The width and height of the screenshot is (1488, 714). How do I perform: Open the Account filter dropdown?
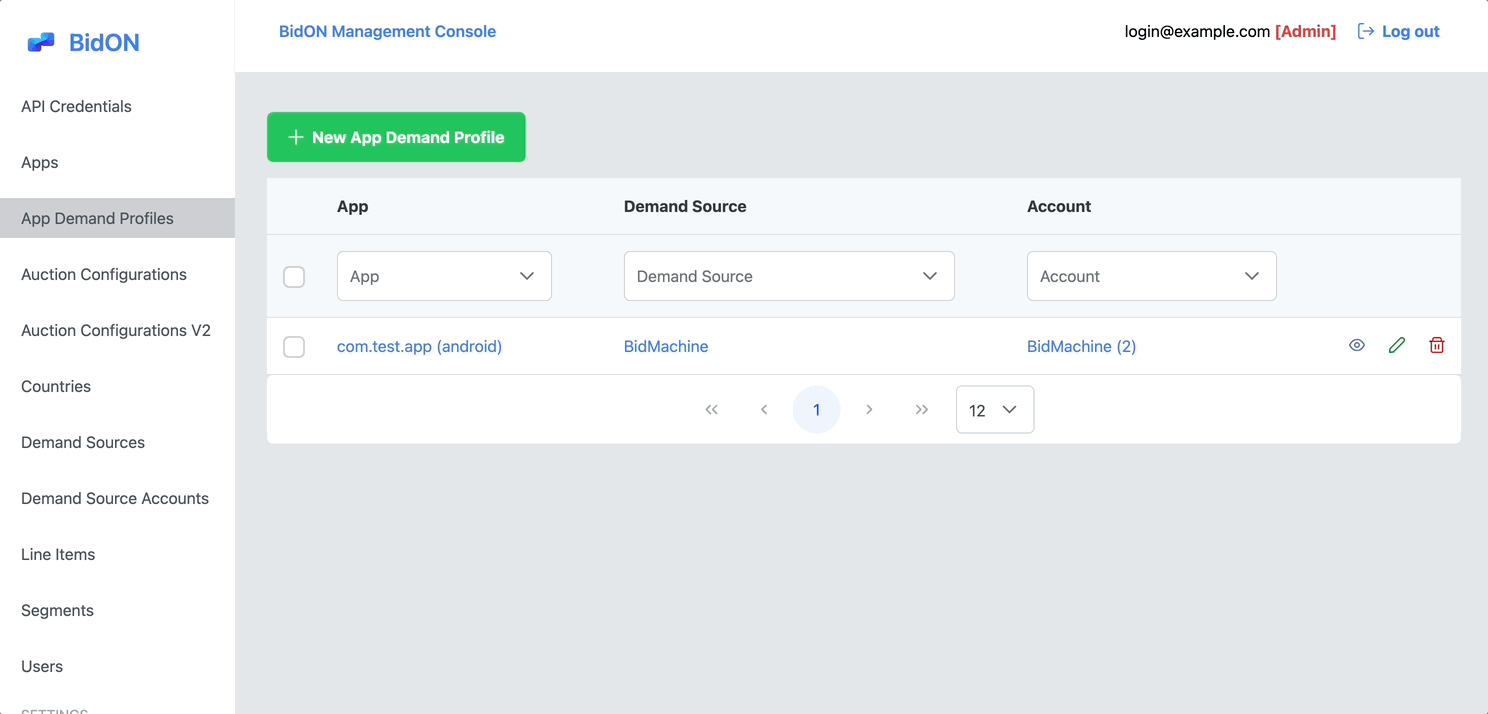(x=1151, y=276)
